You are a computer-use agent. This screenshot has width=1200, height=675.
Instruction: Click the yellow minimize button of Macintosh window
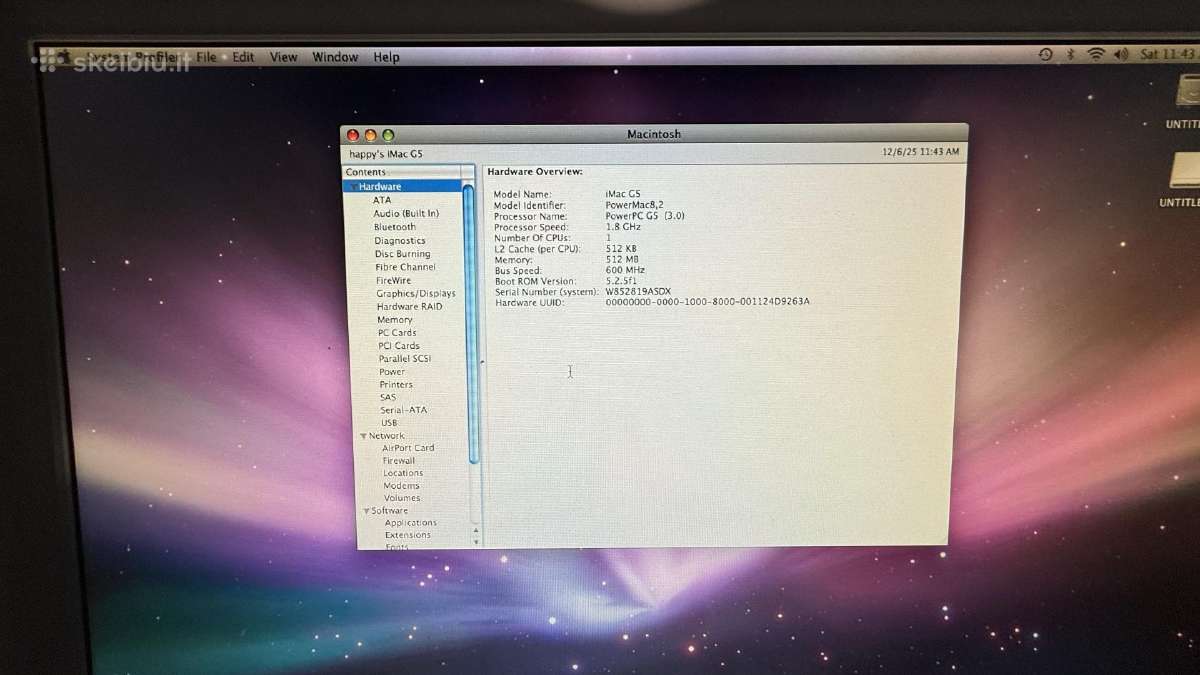370,135
